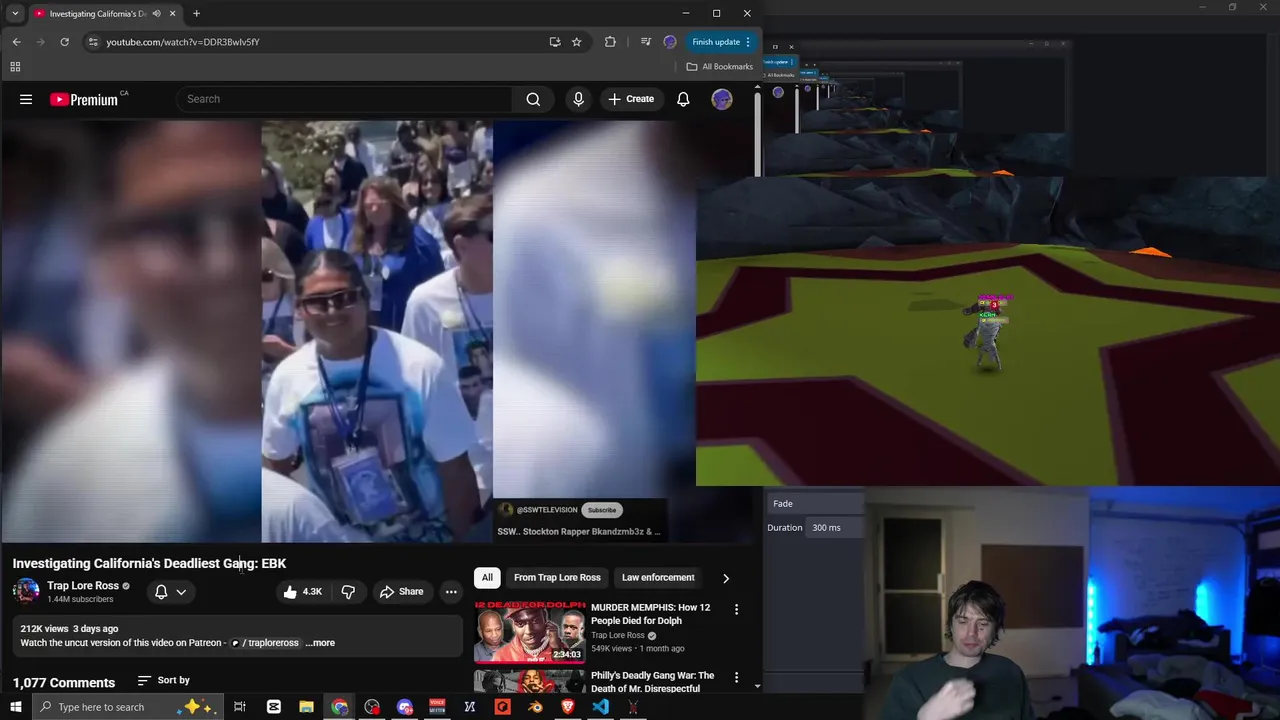1280x720 pixels.
Task: Click Subscribe on the SSWTELEVISION overlay
Action: click(602, 510)
